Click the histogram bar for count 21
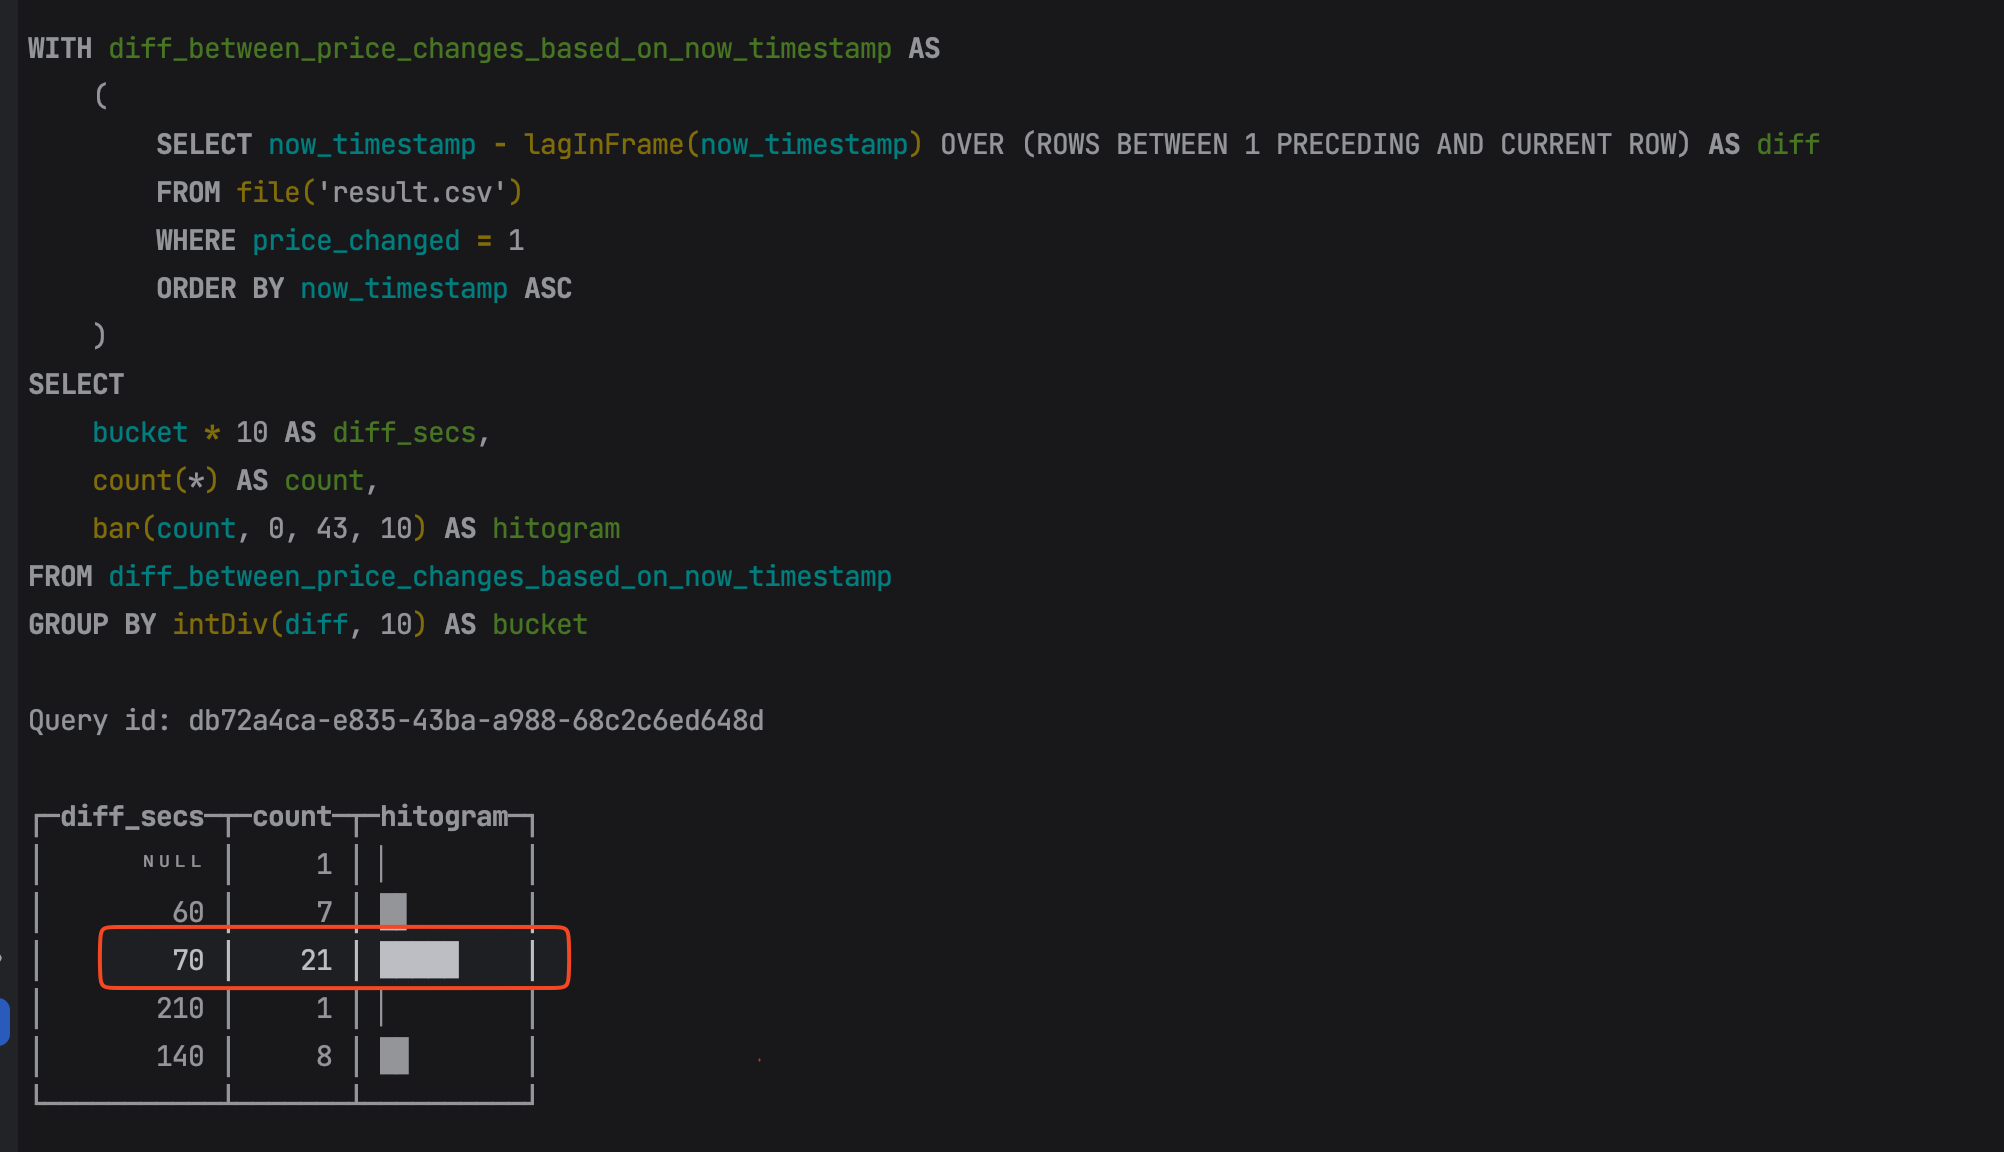 point(419,960)
